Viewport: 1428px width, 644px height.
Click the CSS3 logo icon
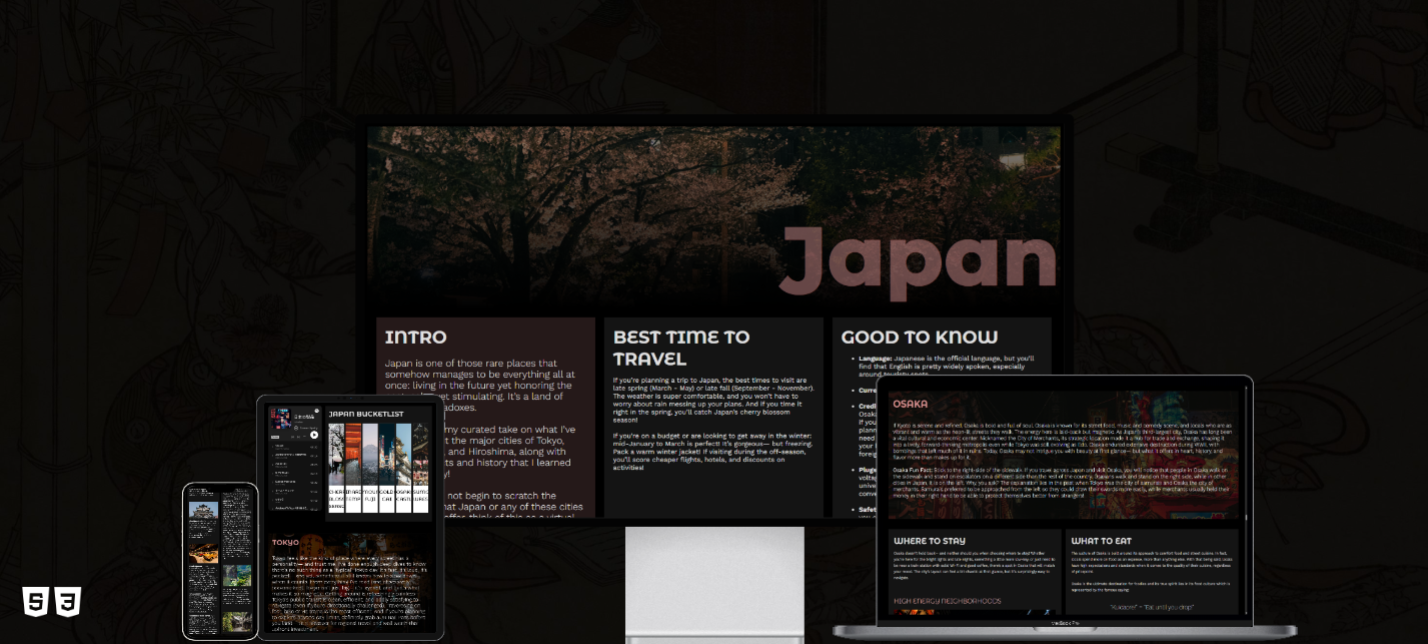(68, 601)
